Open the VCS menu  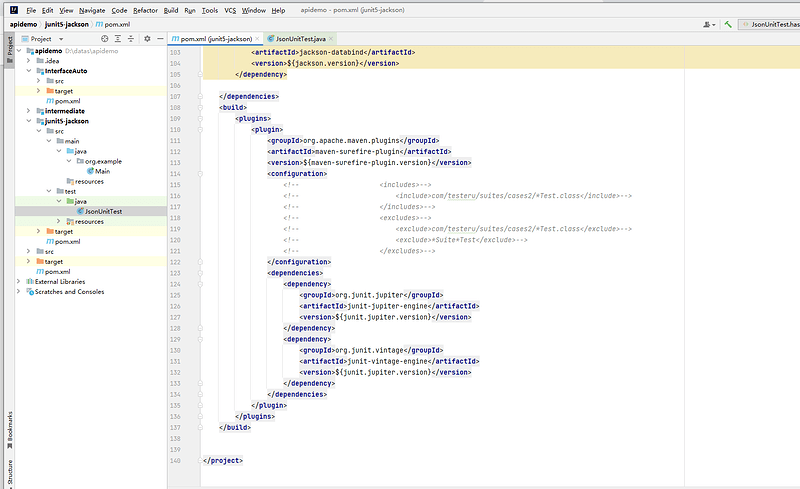pyautogui.click(x=230, y=10)
